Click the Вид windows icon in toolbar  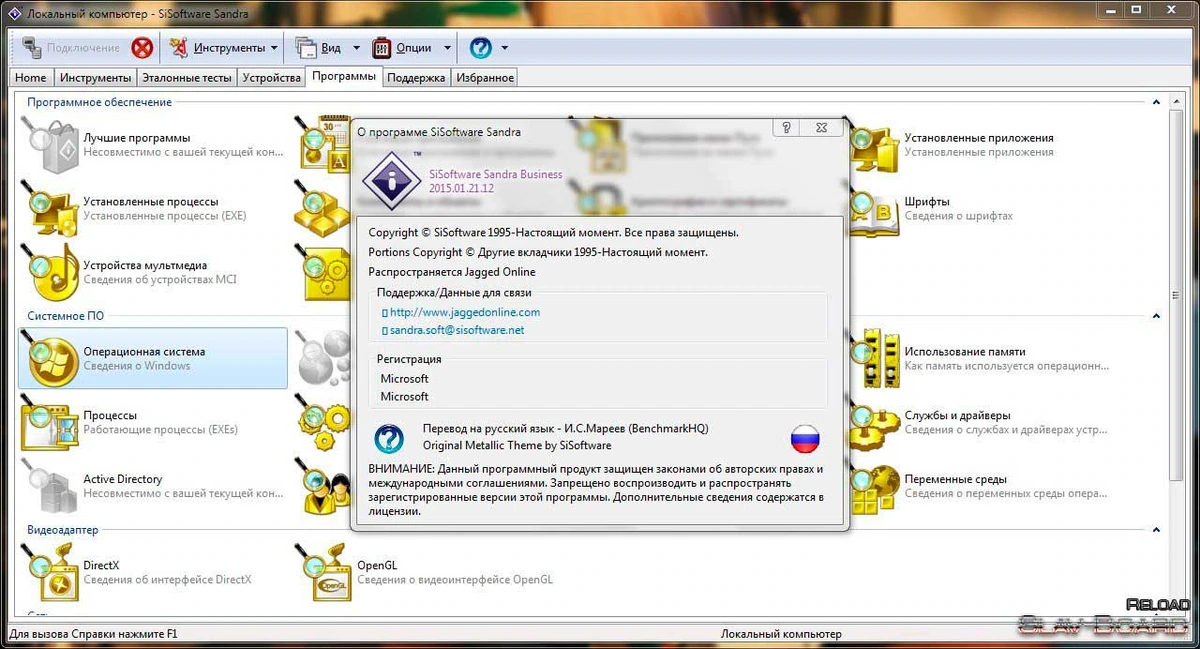[305, 47]
